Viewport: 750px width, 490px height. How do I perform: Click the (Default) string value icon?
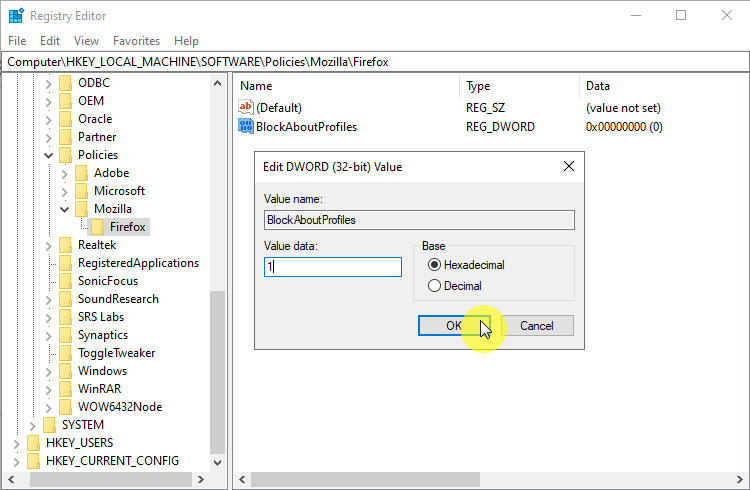click(x=246, y=107)
